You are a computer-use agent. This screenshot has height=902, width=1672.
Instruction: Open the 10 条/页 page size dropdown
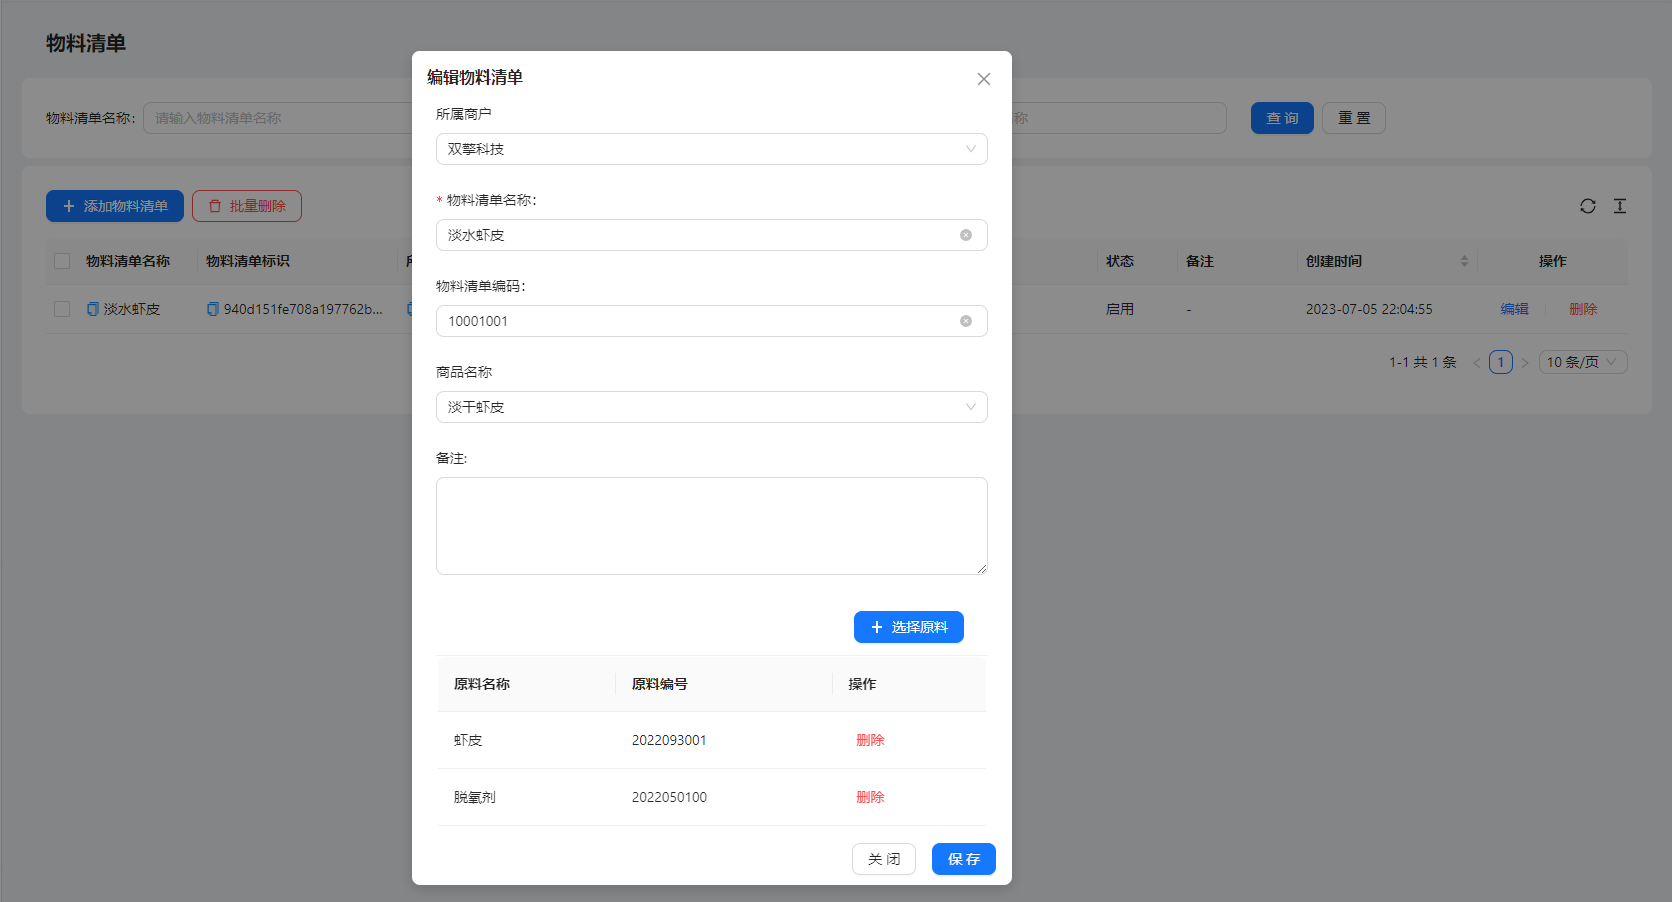(1583, 362)
